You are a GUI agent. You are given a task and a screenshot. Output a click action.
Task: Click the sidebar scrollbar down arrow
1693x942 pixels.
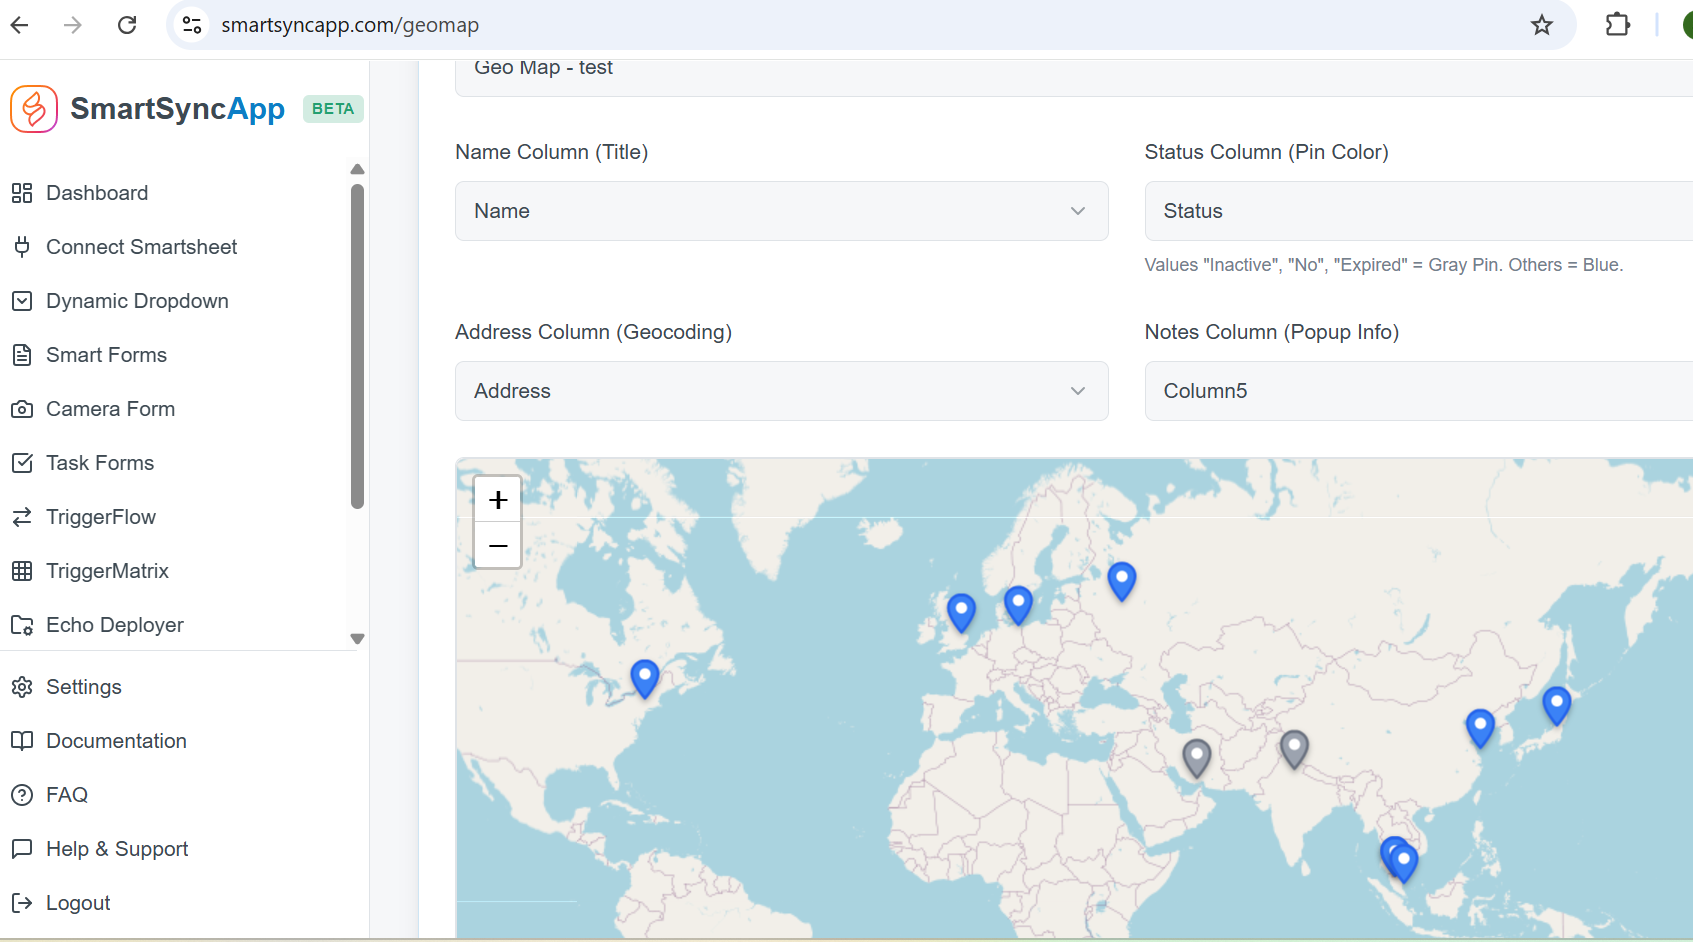click(357, 639)
